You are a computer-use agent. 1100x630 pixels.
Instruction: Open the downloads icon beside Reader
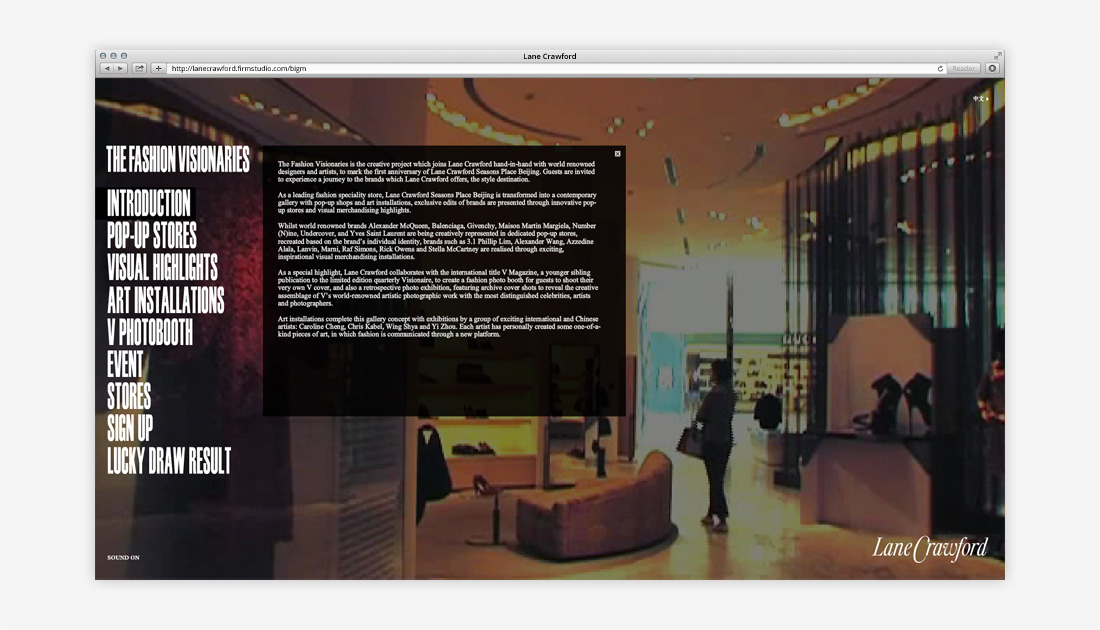(992, 69)
